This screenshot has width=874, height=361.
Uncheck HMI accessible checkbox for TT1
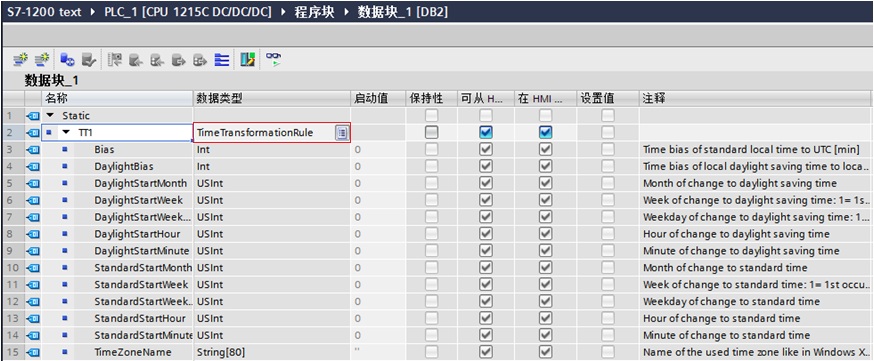point(486,133)
